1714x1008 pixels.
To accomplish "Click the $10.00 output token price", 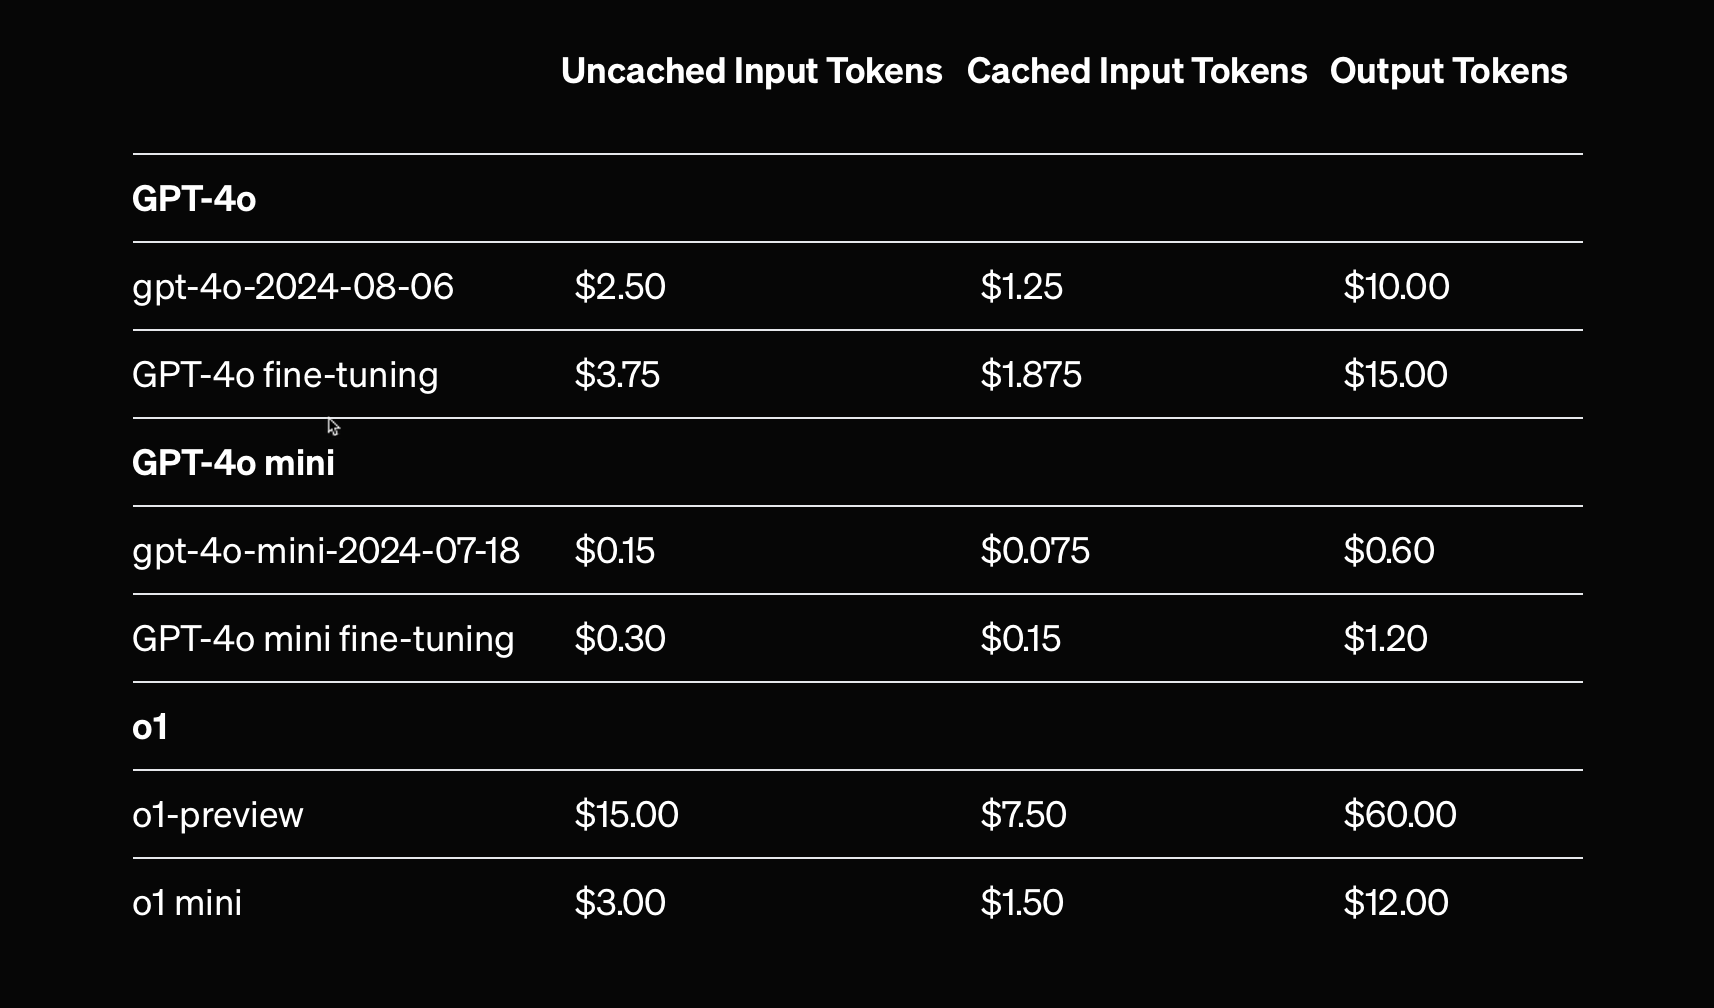I will [1396, 287].
